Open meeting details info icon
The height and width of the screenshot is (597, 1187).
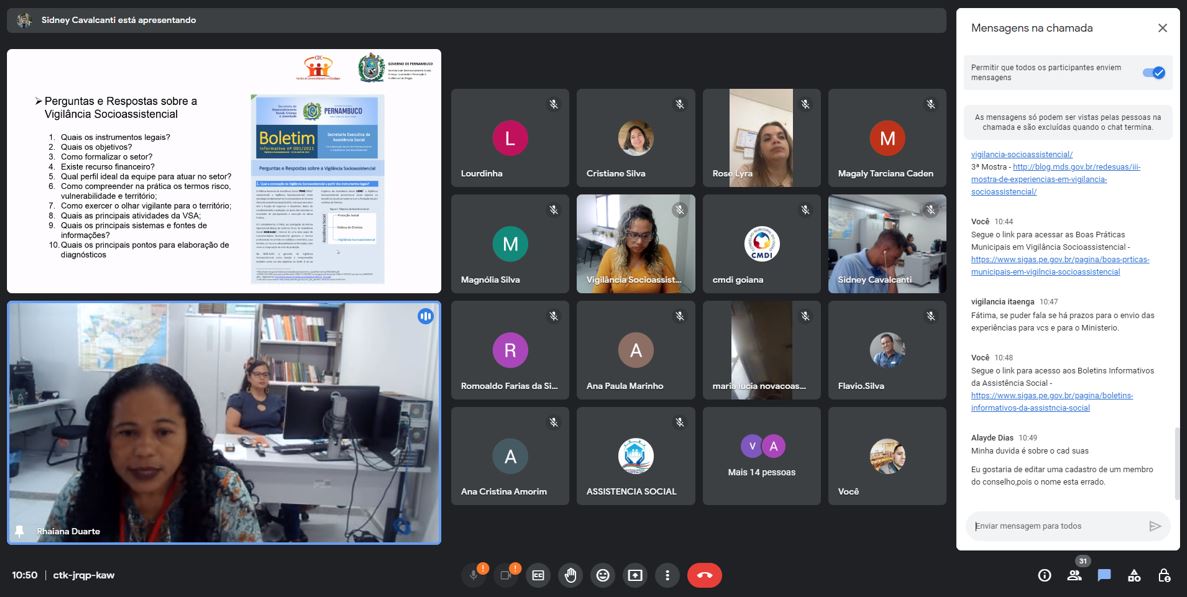tap(1044, 575)
